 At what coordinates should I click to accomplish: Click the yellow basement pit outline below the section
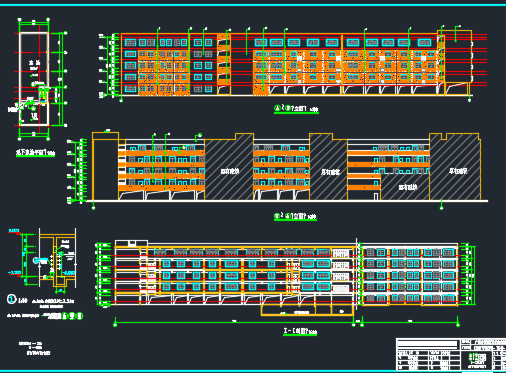click(x=307, y=310)
